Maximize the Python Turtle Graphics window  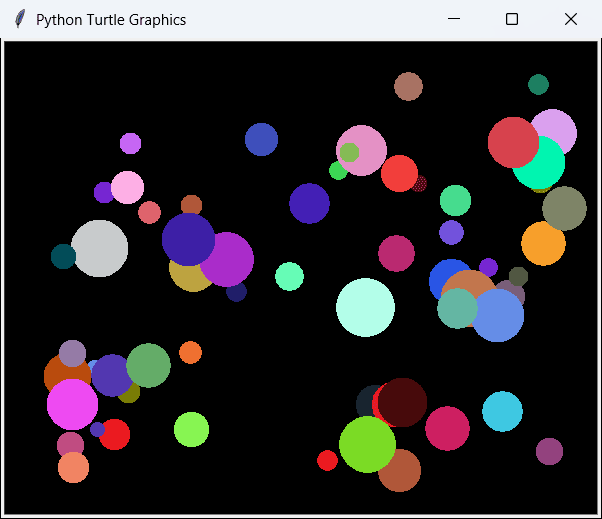(x=512, y=19)
